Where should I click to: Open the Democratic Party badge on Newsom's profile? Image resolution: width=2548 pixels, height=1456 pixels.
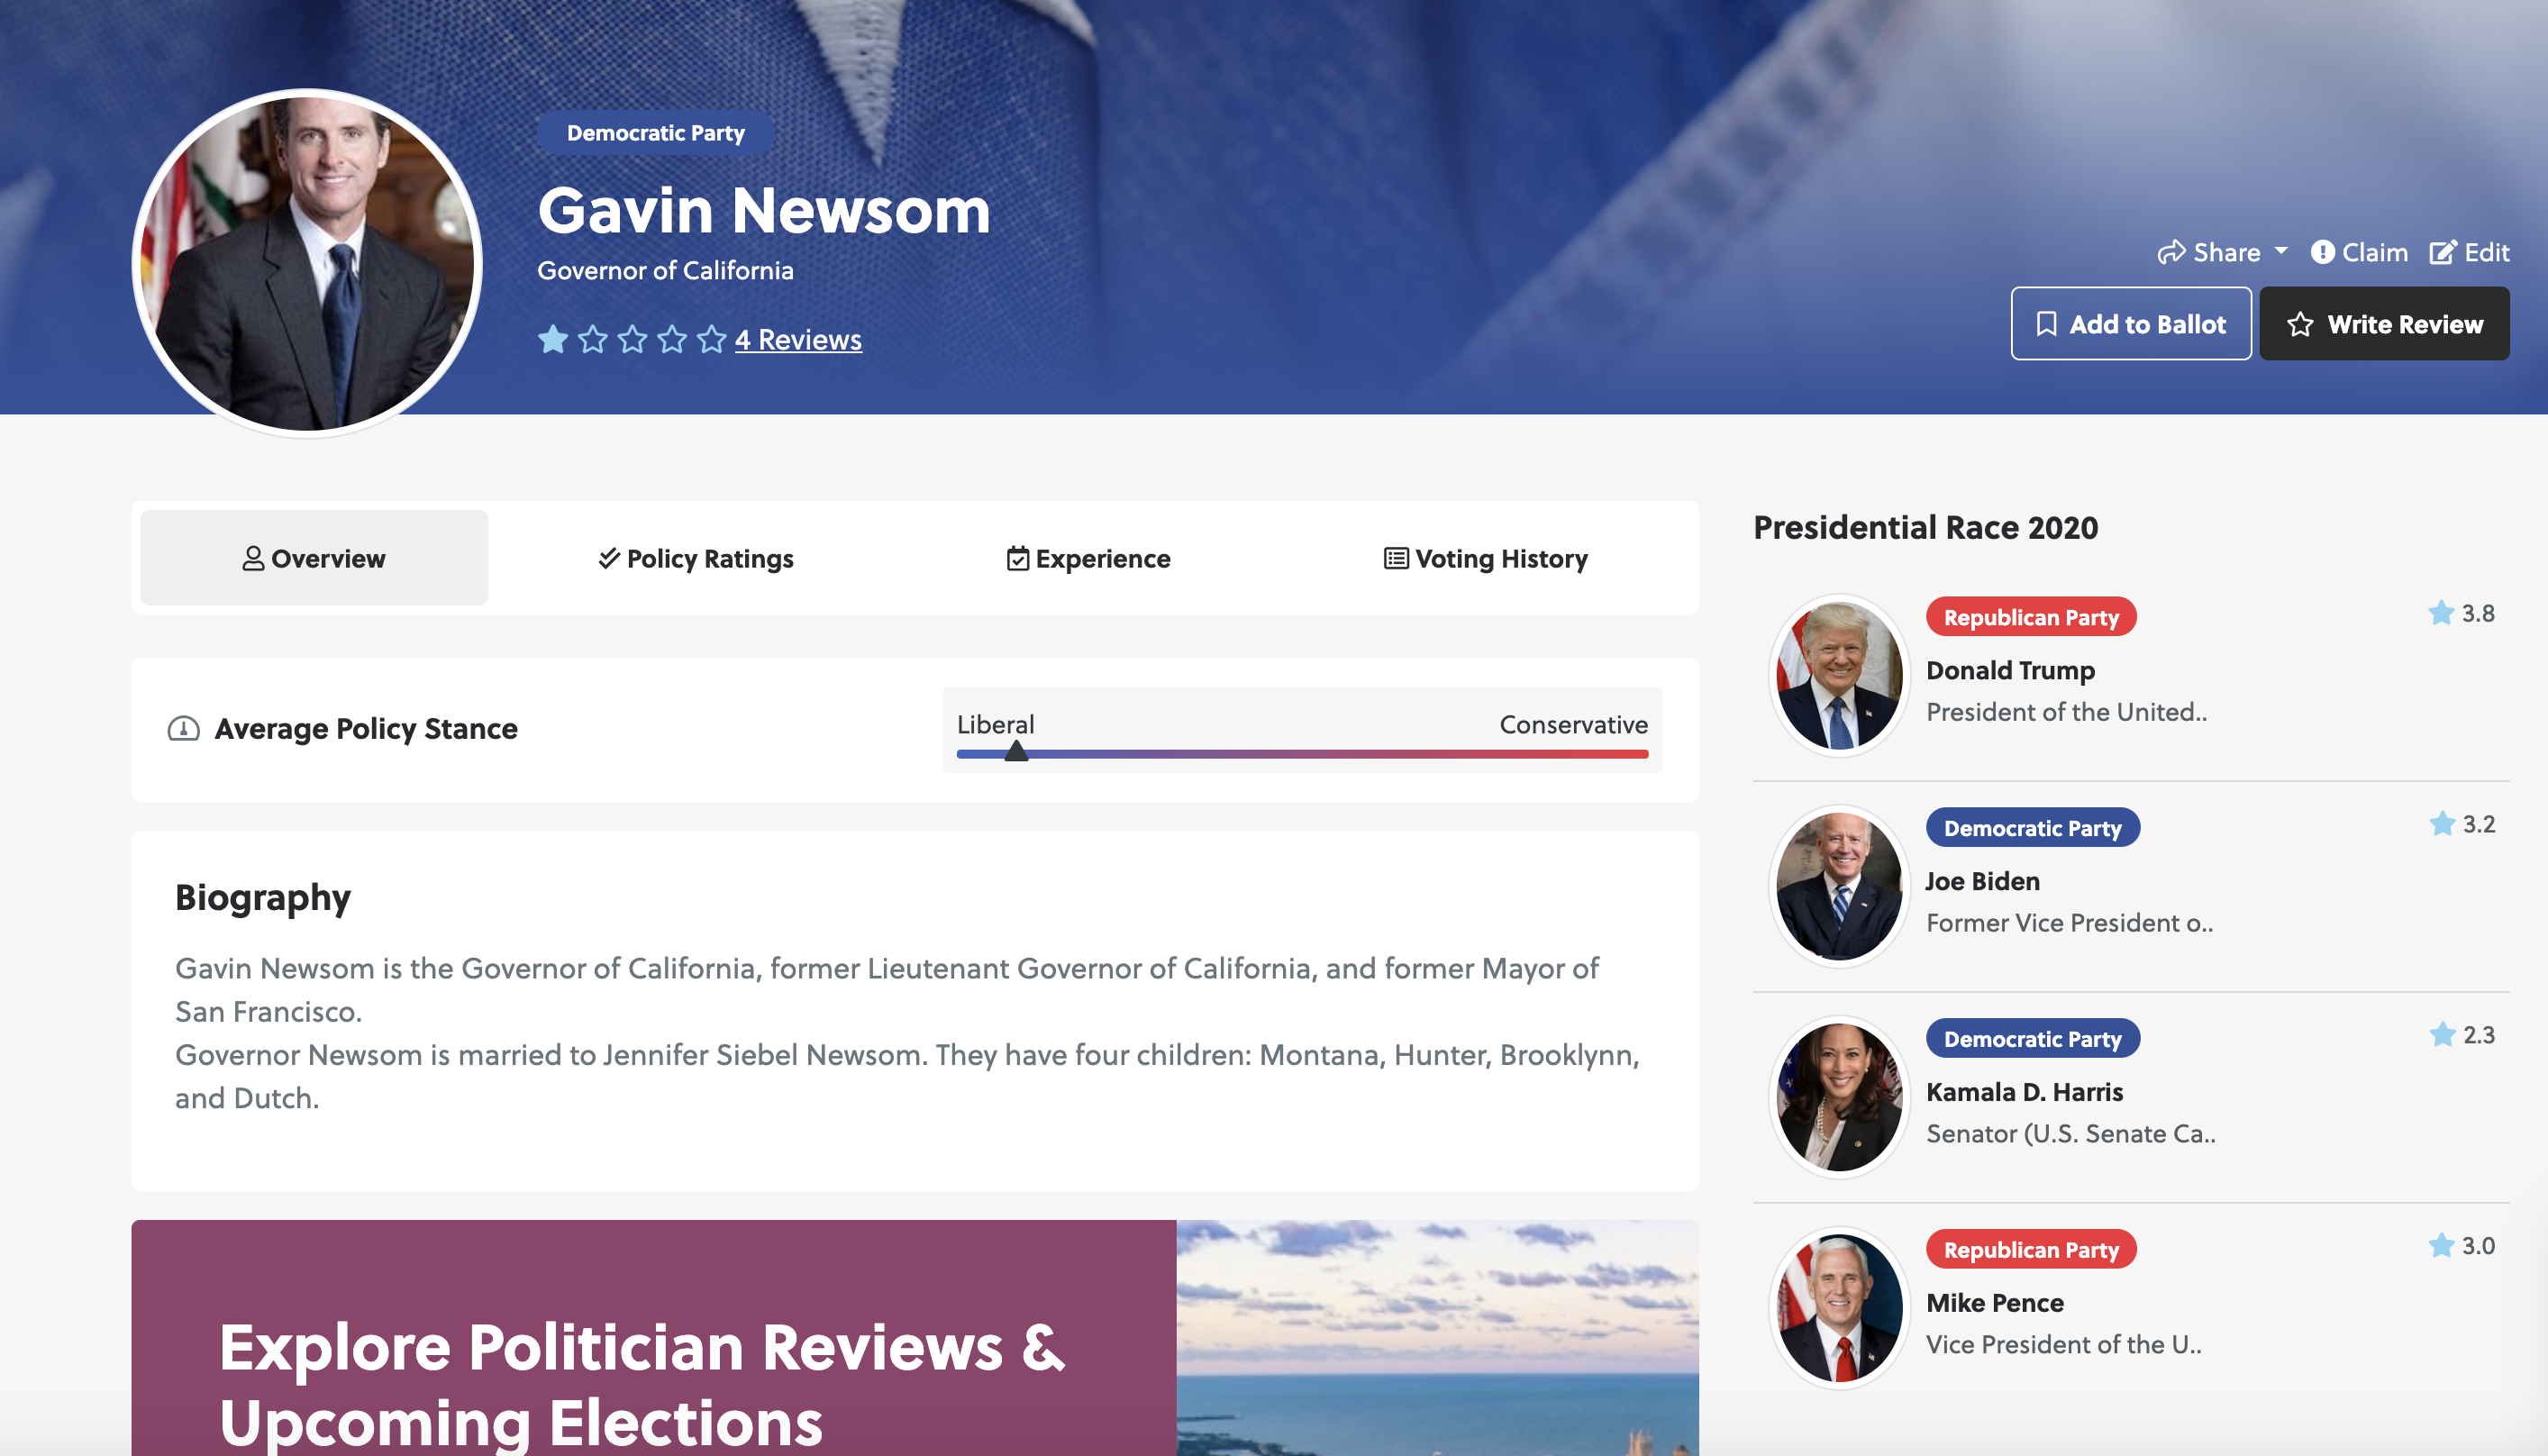pos(655,132)
